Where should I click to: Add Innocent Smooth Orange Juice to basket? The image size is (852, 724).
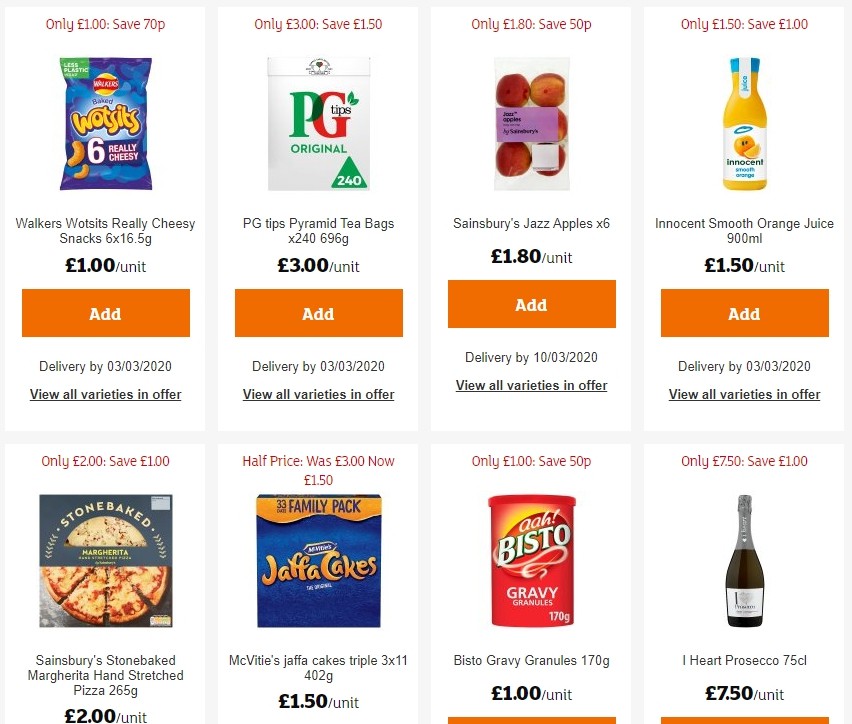coord(744,313)
